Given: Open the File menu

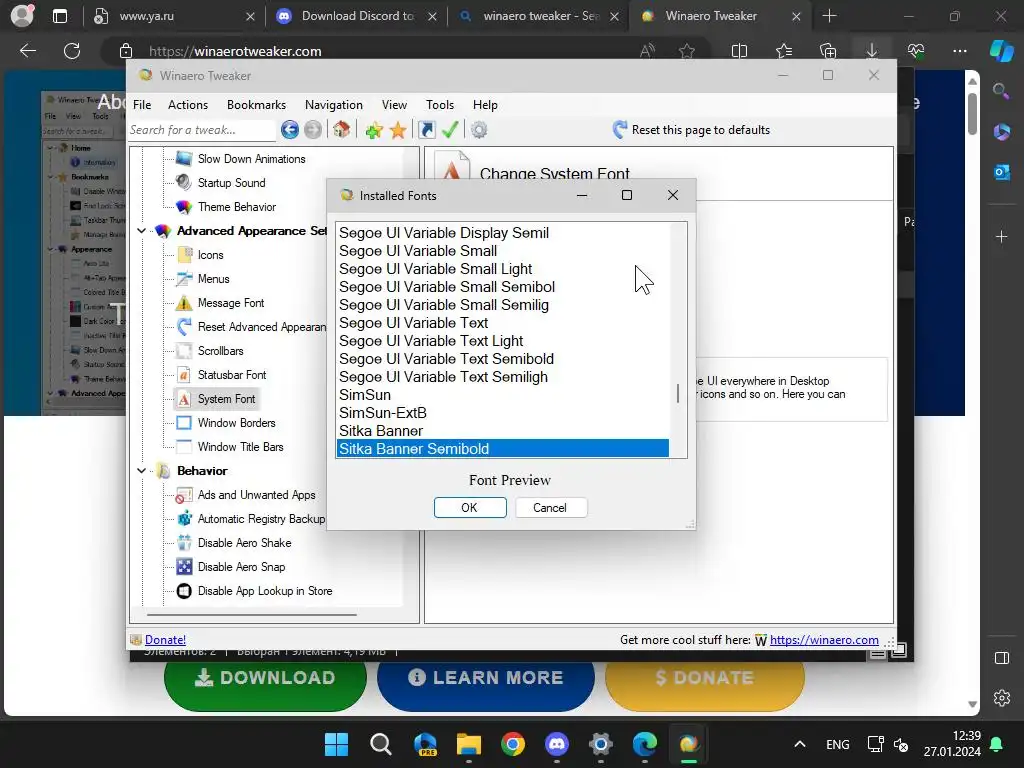Looking at the screenshot, I should pyautogui.click(x=142, y=104).
